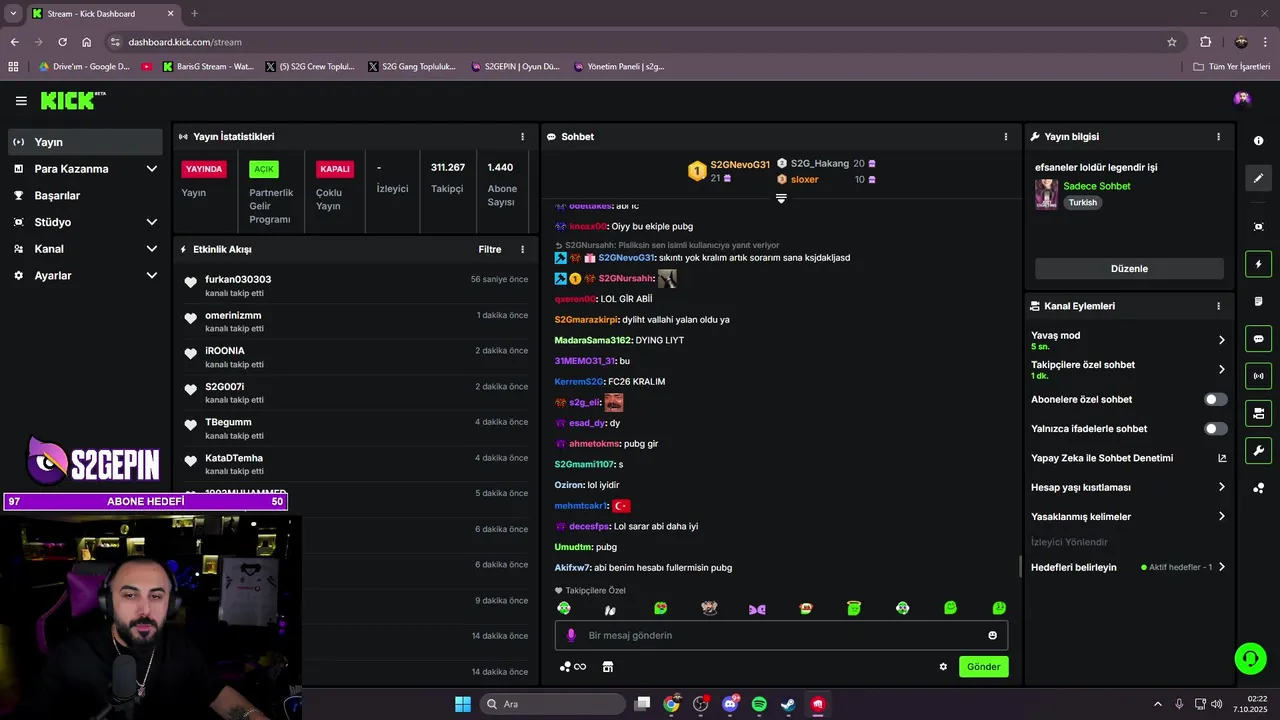Open Yayın bilgisi three-dot menu

click(1218, 137)
